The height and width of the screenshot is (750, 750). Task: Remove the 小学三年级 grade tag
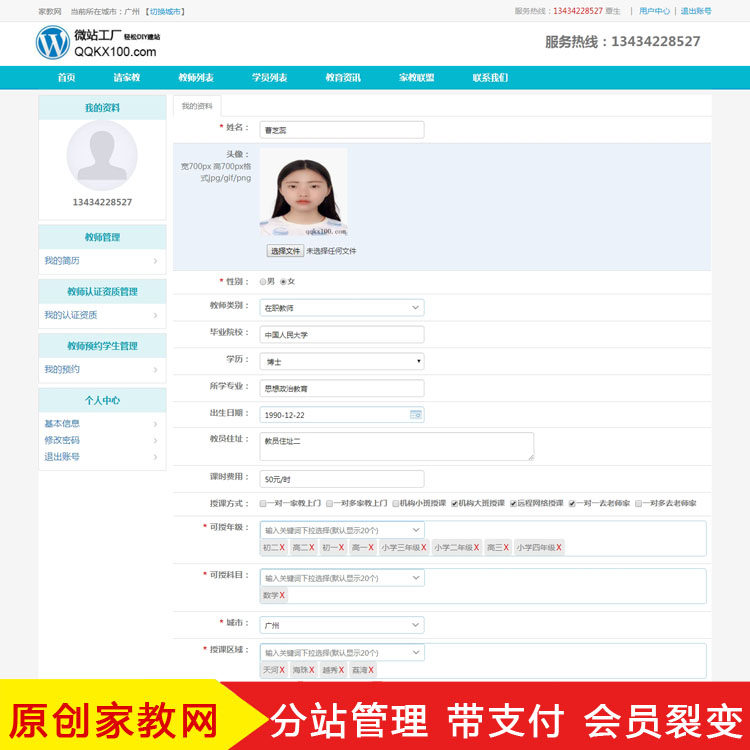(424, 548)
